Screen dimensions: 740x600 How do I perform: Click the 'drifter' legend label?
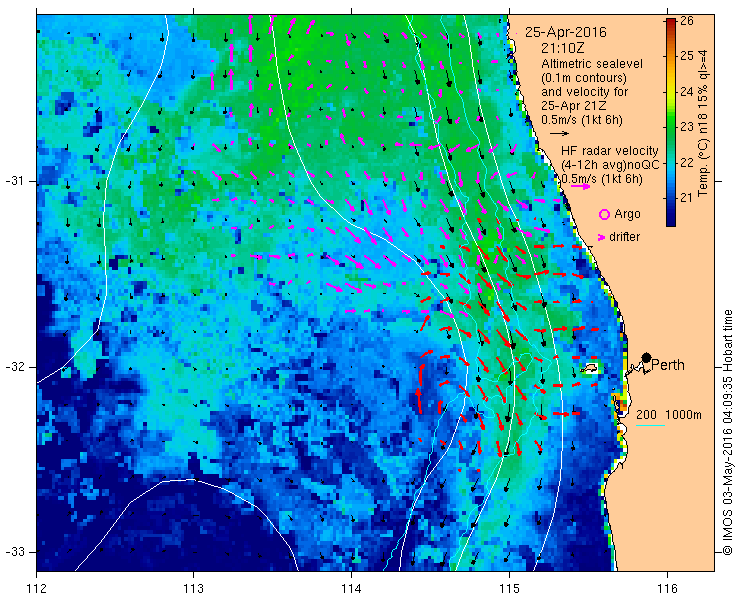pos(624,237)
